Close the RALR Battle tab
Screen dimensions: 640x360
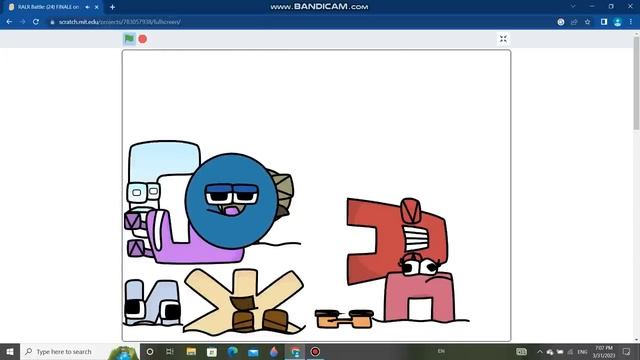pos(97,7)
